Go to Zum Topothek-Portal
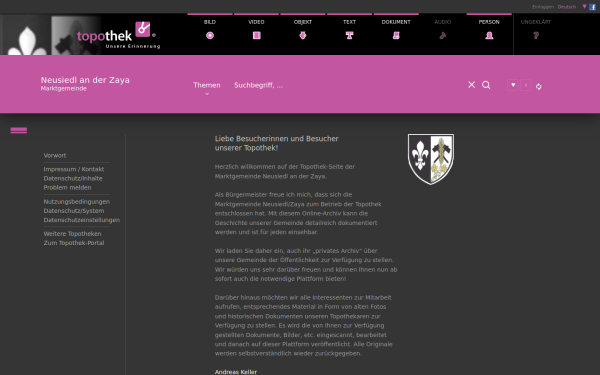The width and height of the screenshot is (600, 375). [74, 243]
